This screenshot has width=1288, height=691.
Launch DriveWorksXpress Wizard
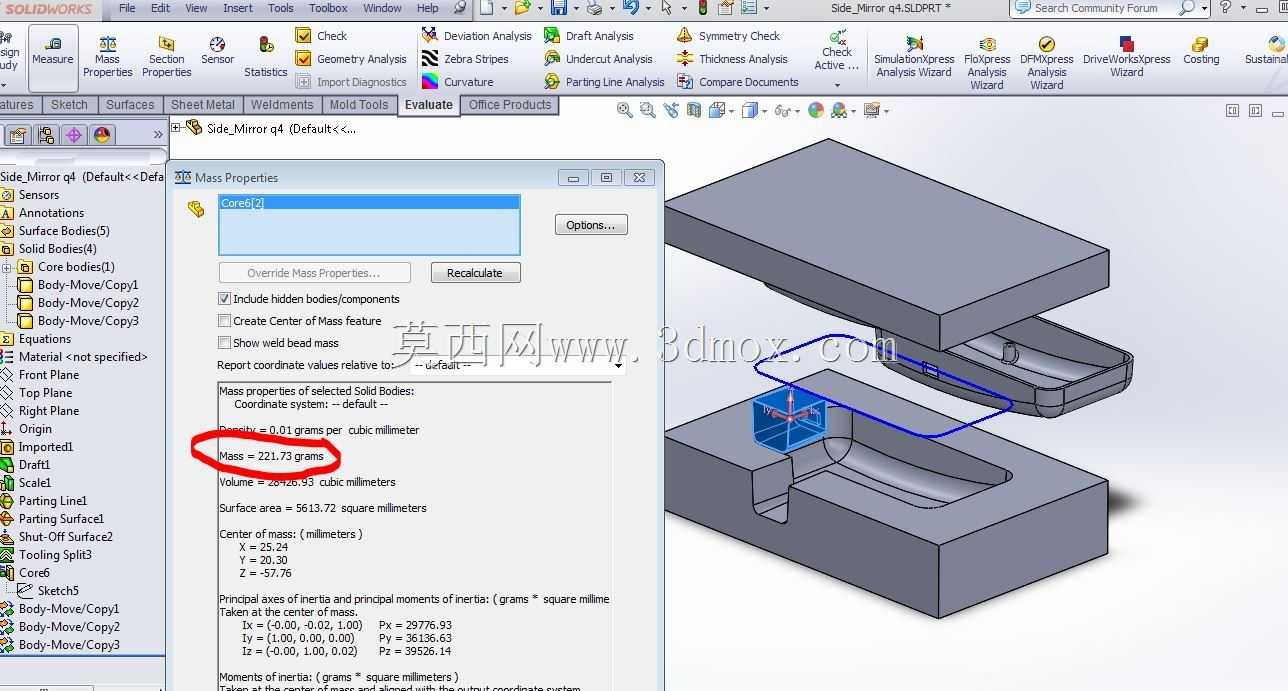pos(1126,58)
